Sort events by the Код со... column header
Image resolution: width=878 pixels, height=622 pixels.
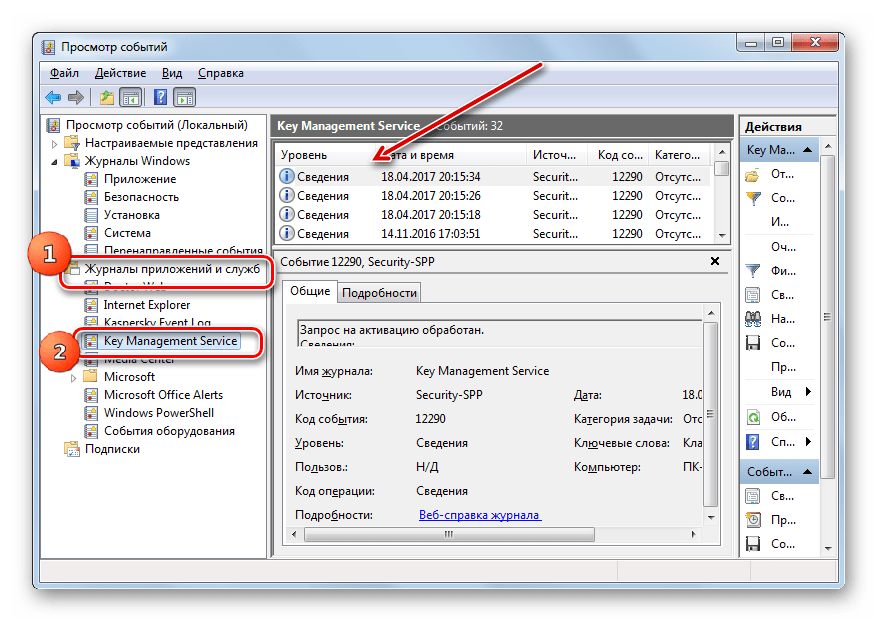(x=620, y=155)
